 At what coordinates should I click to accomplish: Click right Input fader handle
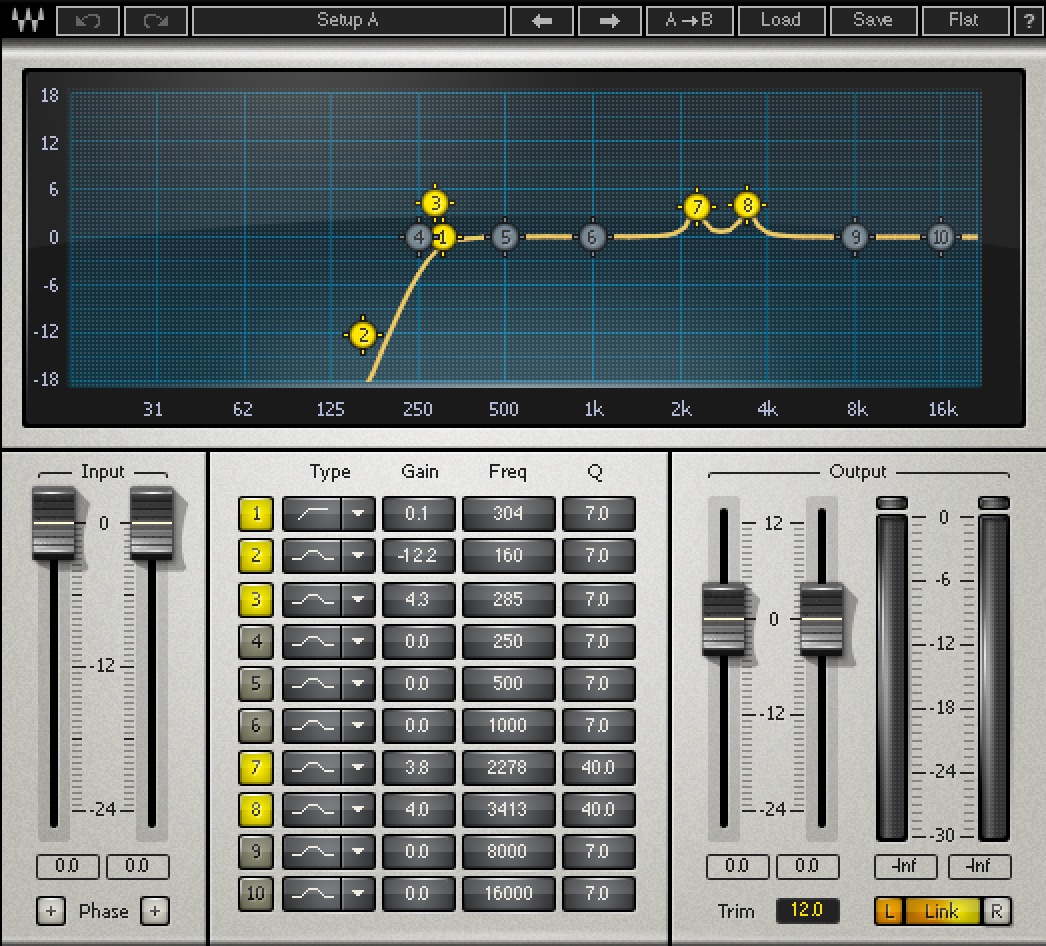point(151,524)
